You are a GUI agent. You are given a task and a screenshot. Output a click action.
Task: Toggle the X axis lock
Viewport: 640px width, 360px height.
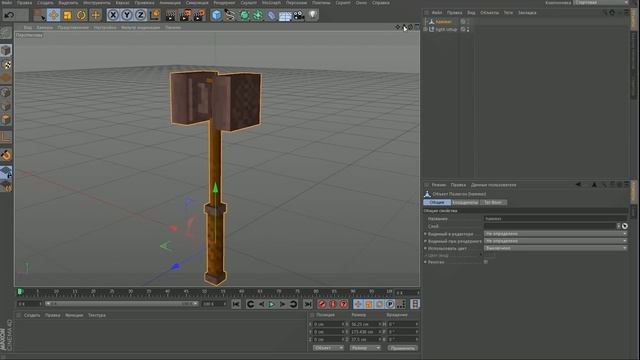point(113,15)
